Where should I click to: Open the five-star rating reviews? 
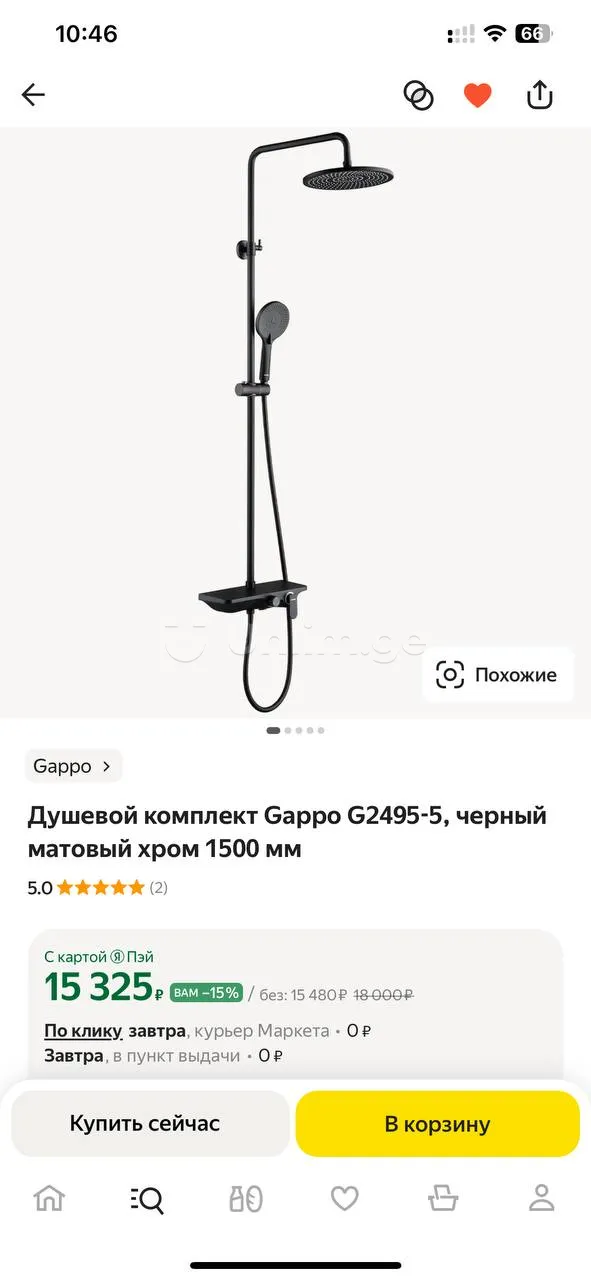pos(97,887)
